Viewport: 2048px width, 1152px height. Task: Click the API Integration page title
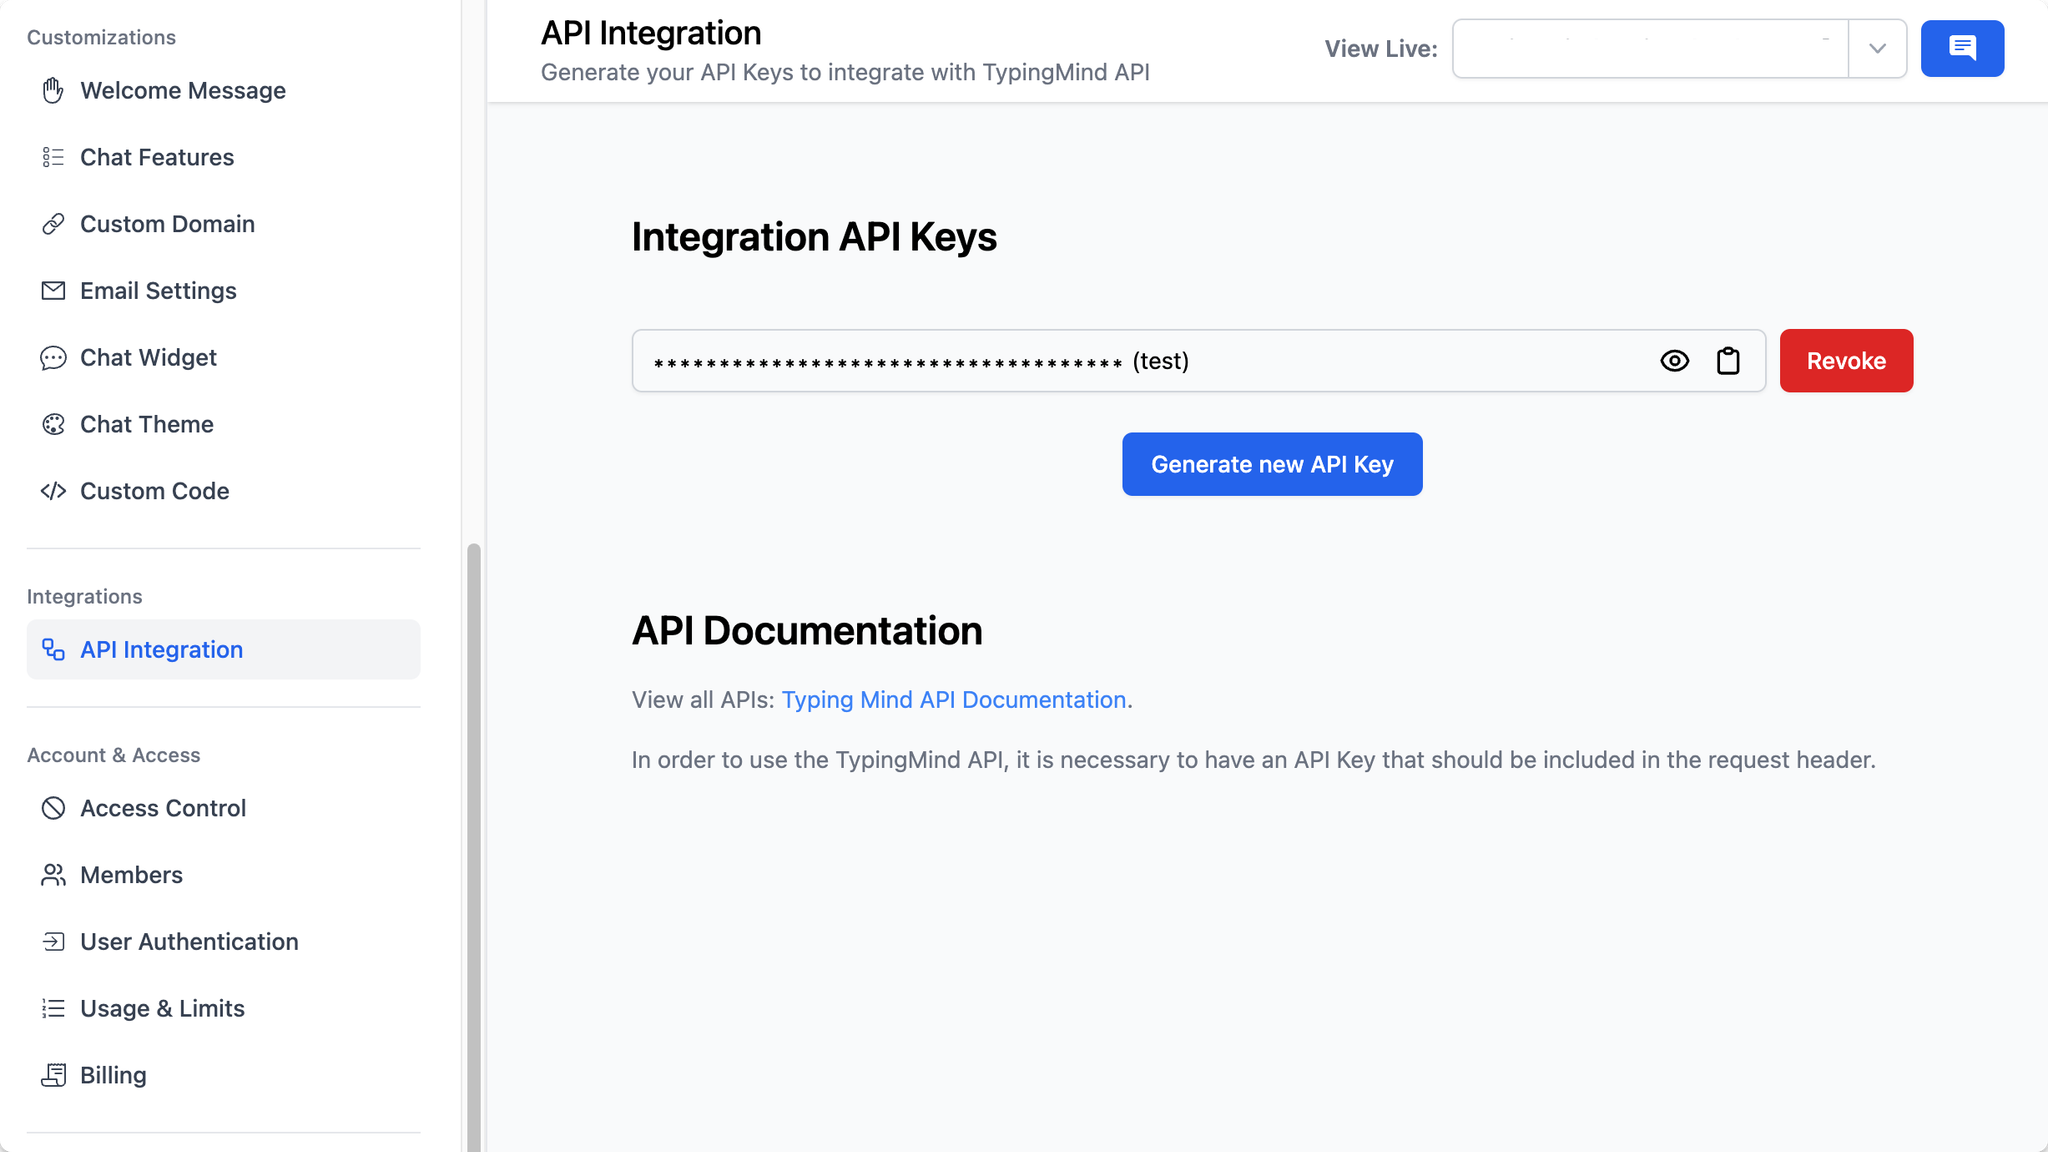click(651, 33)
